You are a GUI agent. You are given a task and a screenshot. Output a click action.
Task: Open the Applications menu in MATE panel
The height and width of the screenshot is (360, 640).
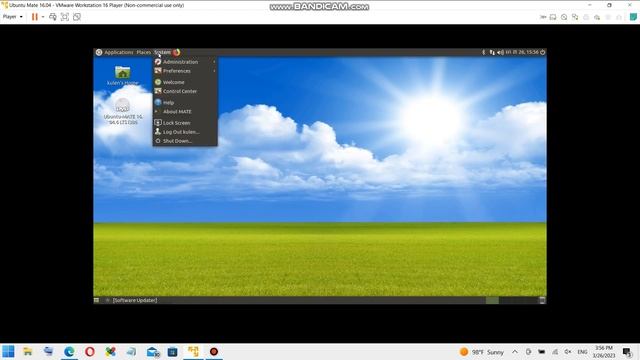click(x=119, y=52)
